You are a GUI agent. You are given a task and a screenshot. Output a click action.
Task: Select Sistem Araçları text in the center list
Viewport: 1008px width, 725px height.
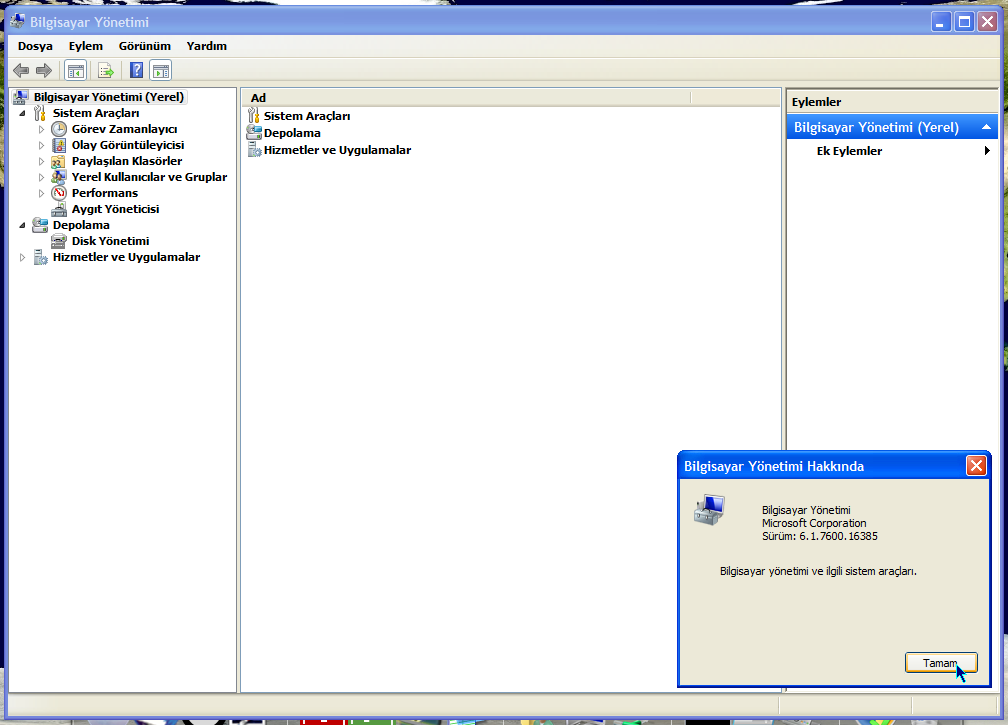[x=307, y=116]
